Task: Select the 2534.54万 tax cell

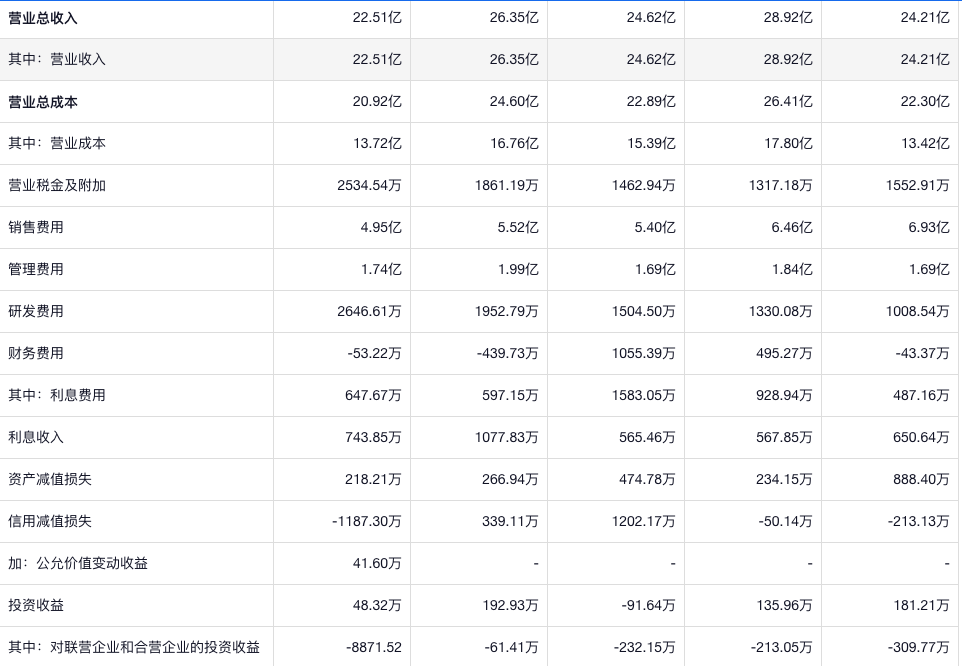Action: tap(369, 186)
